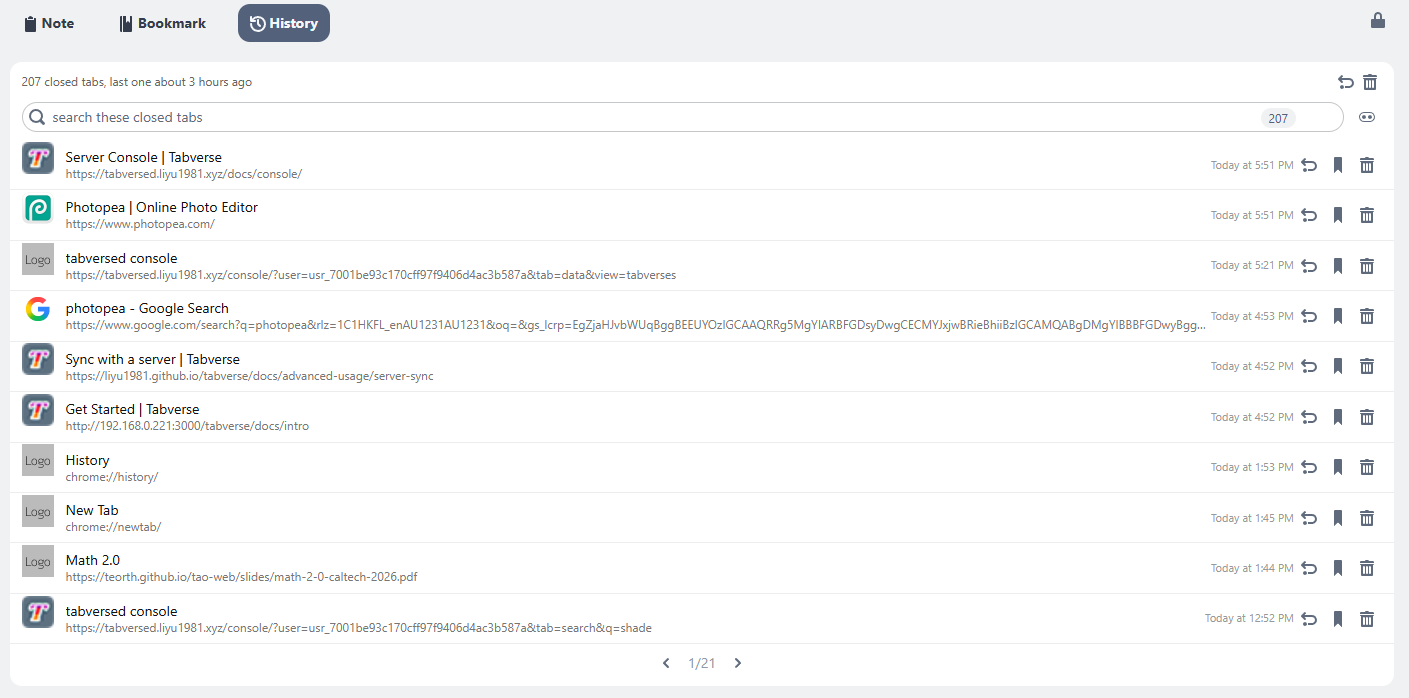This screenshot has height=698, width=1409.
Task: Click '207 closed tabs' summary text
Action: tap(137, 82)
